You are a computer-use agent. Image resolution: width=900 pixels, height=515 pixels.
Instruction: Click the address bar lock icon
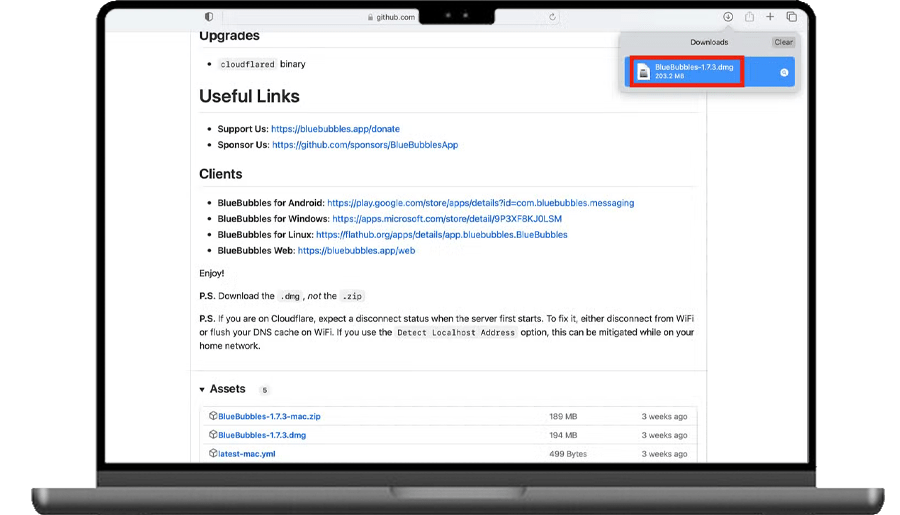pos(370,17)
